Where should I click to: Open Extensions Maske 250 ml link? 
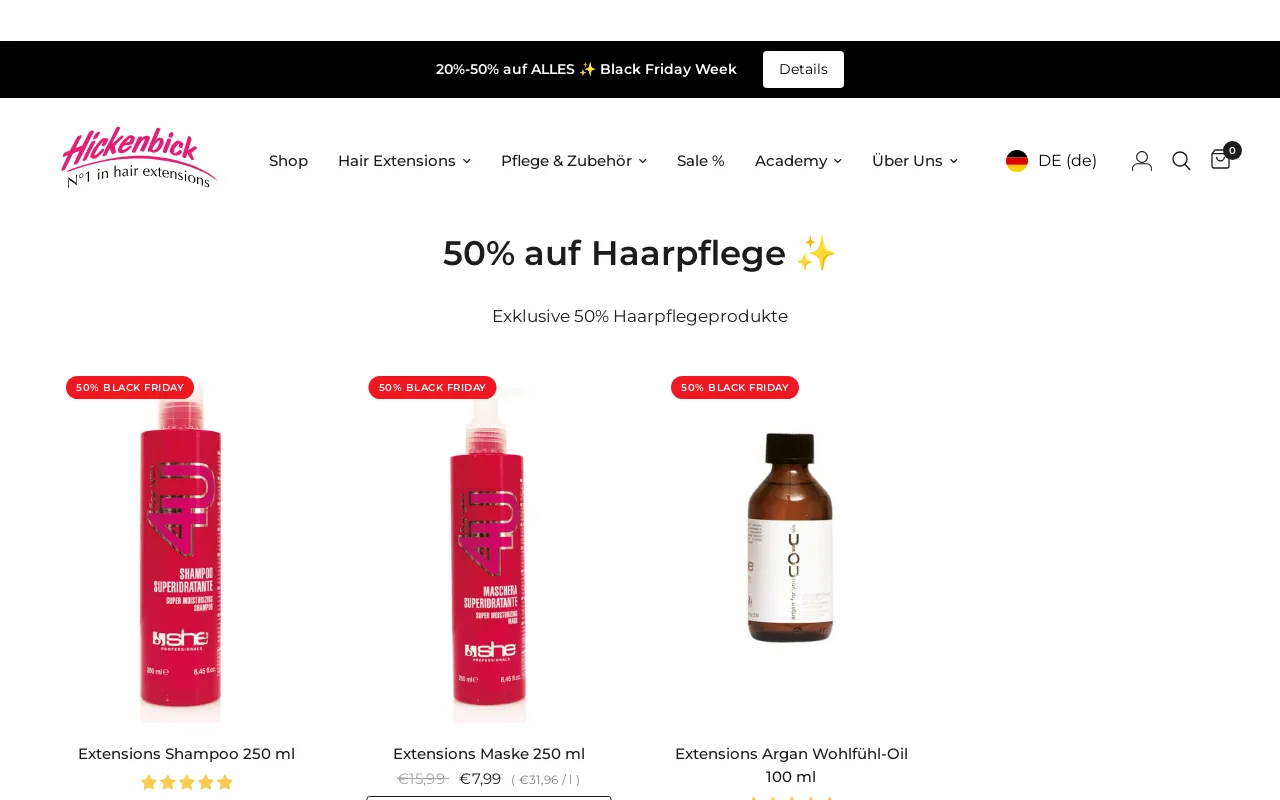tap(489, 754)
